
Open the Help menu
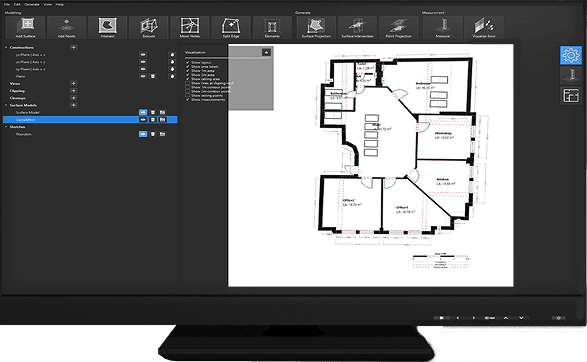pos(60,4)
